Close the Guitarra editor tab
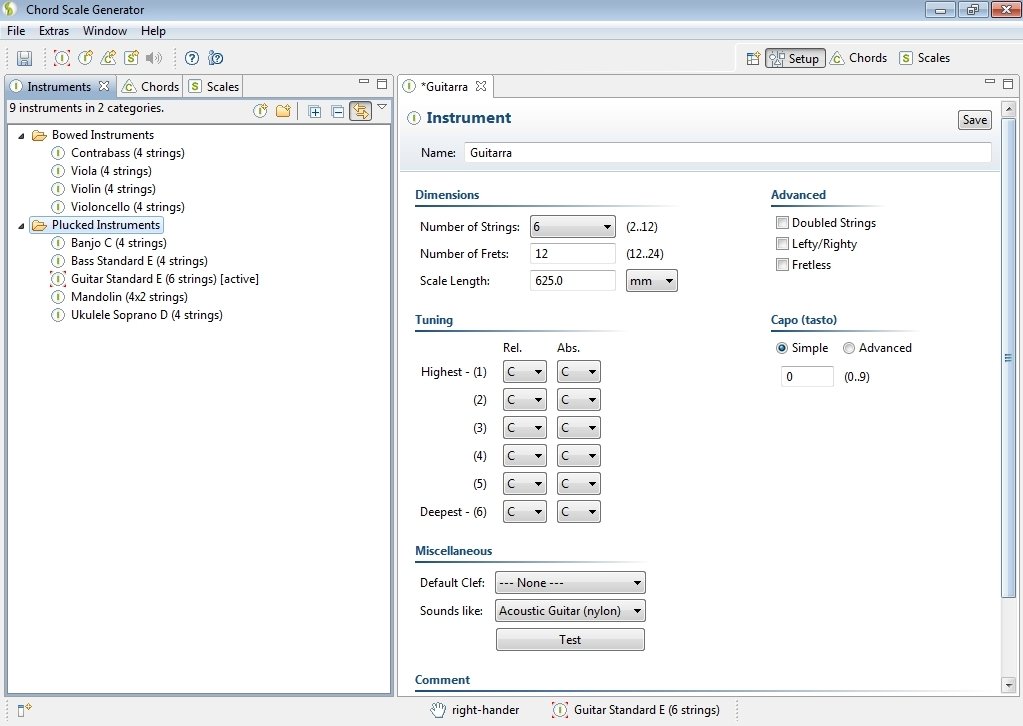This screenshot has height=726, width=1023. click(481, 86)
